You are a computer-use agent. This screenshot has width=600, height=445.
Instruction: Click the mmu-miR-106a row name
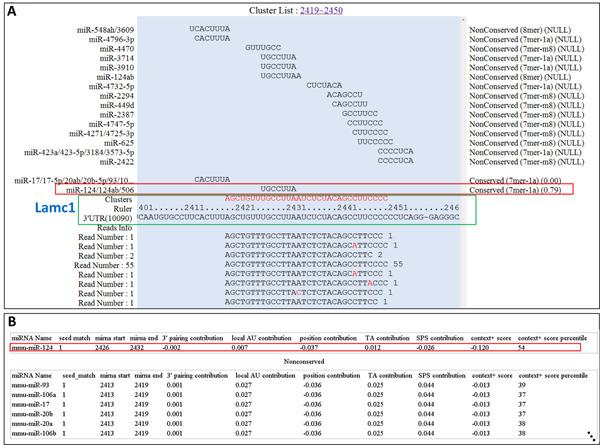click(34, 394)
